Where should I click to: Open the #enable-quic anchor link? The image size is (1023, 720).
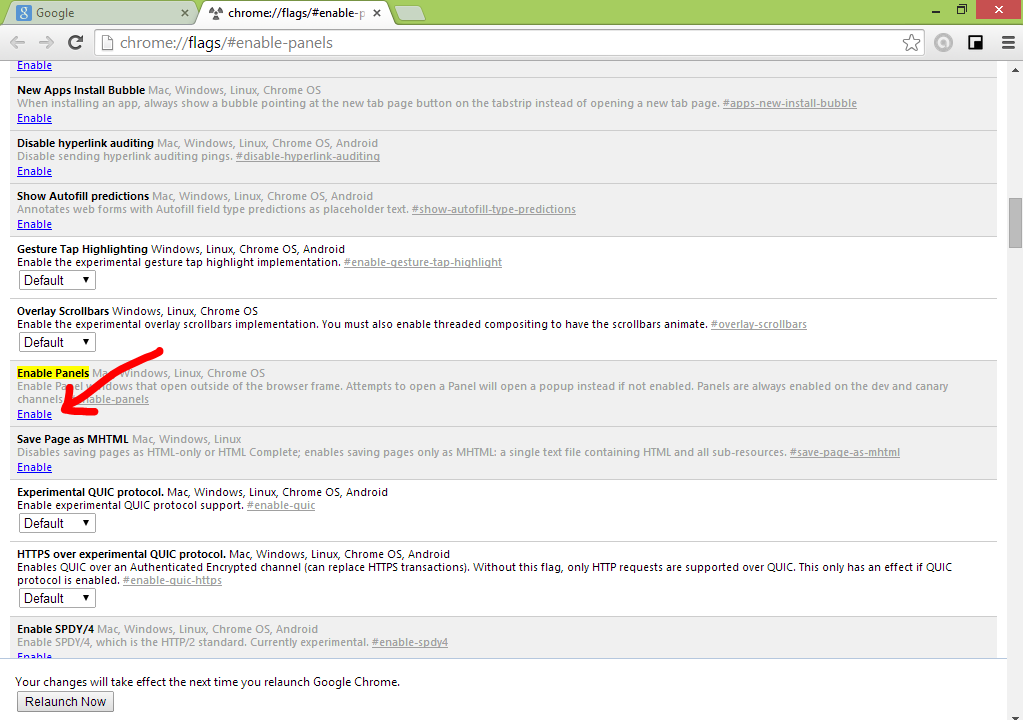point(281,505)
